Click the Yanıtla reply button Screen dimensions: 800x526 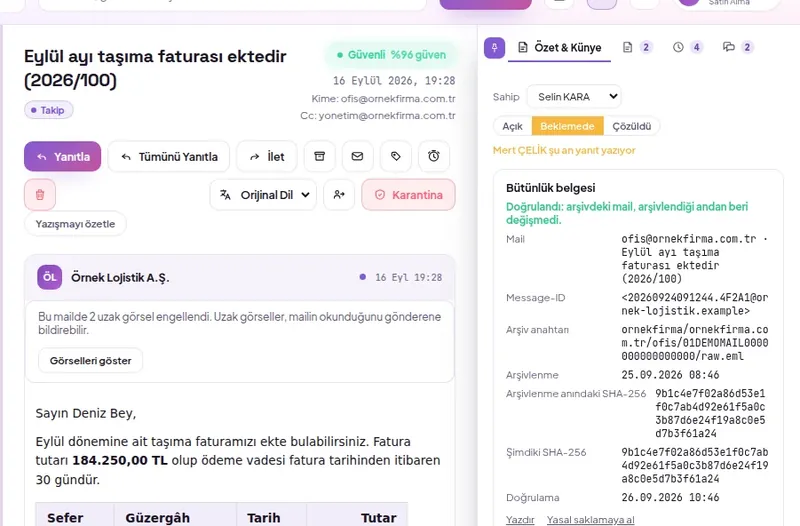[62, 156]
